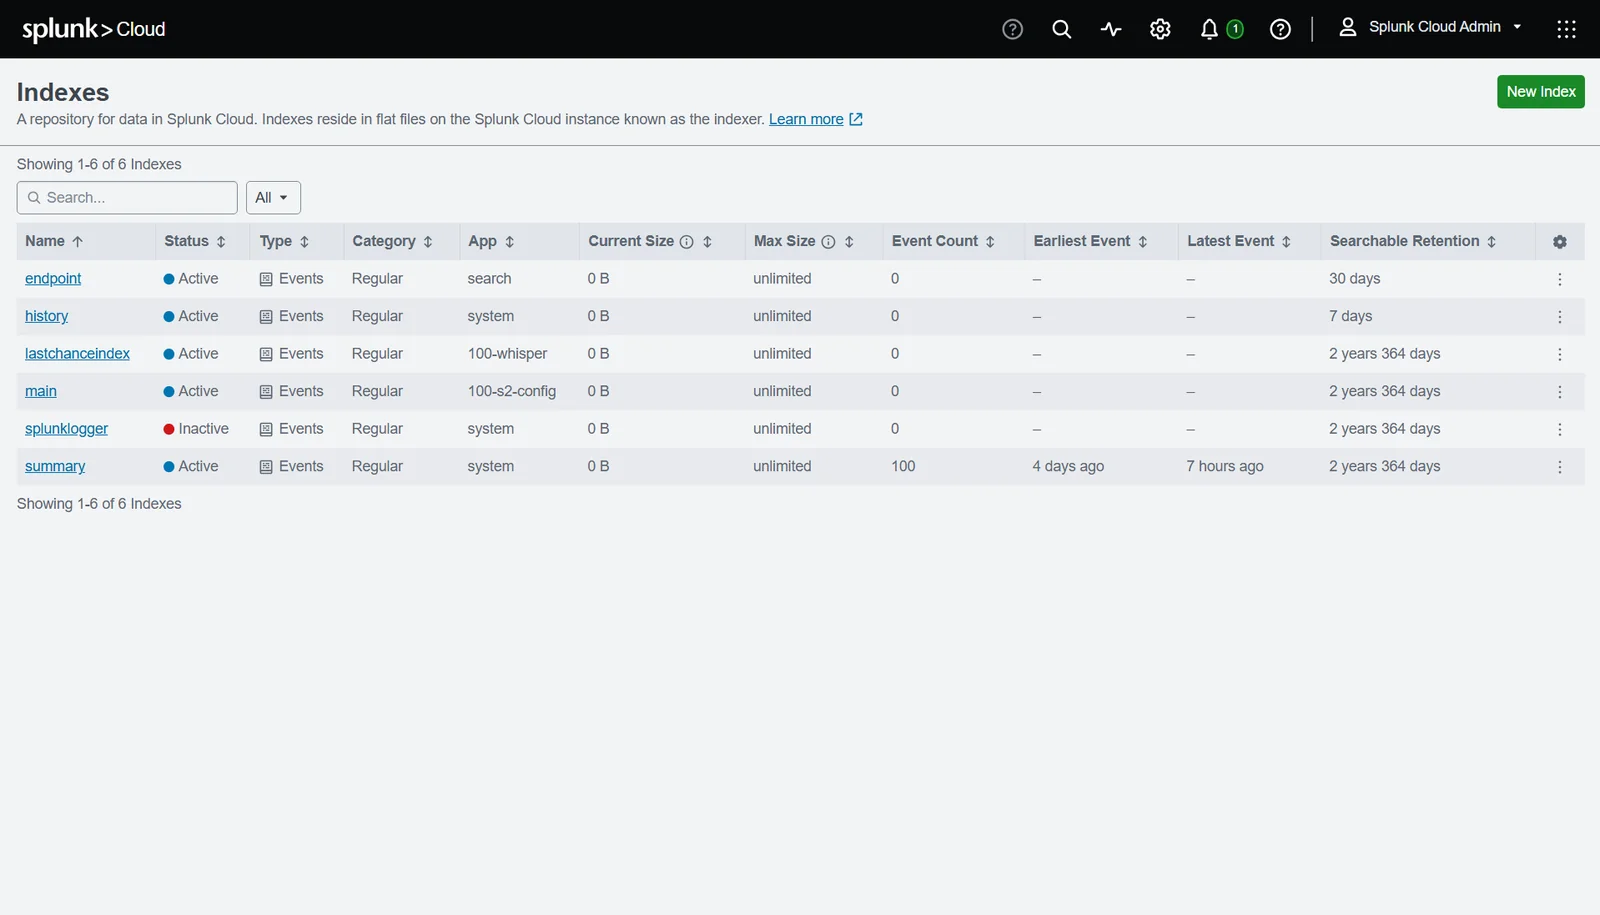The image size is (1600, 915).
Task: Sort table by App column
Action: [491, 241]
